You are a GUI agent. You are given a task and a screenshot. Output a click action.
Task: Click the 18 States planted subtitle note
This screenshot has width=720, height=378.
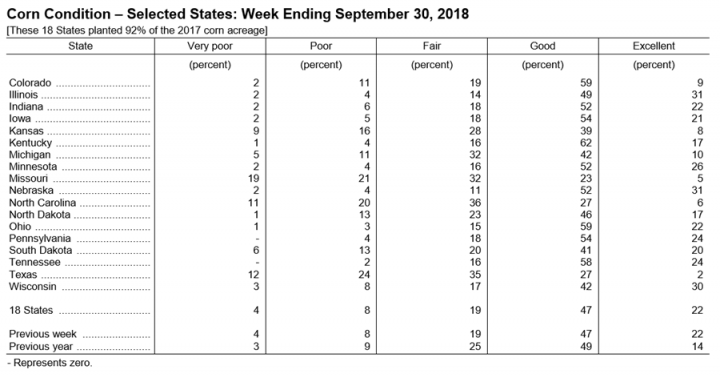137,30
